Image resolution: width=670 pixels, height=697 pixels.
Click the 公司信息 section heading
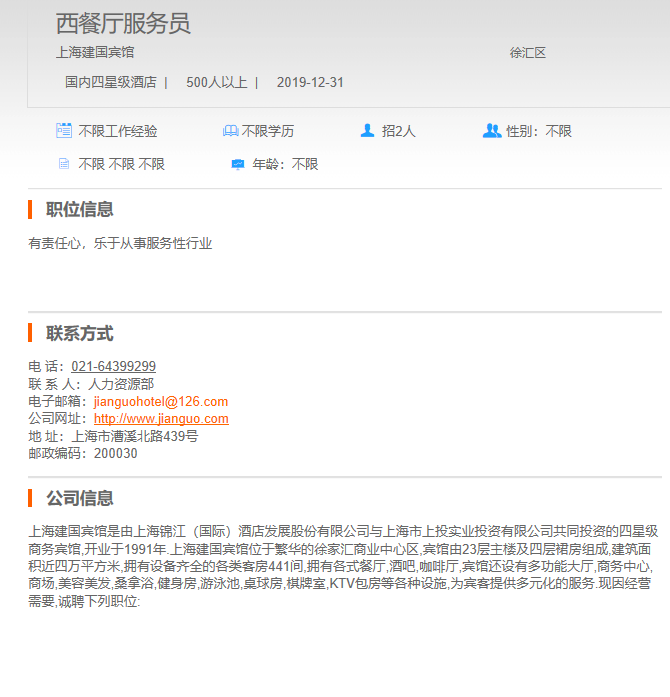79,499
